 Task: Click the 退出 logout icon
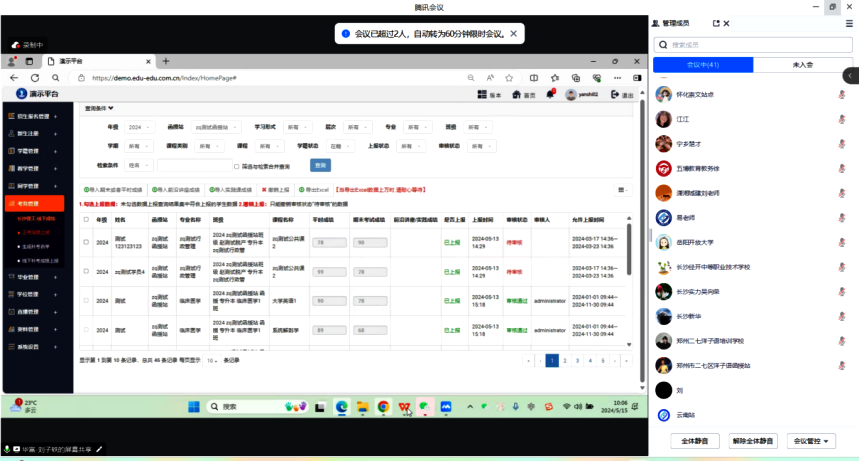pos(615,95)
